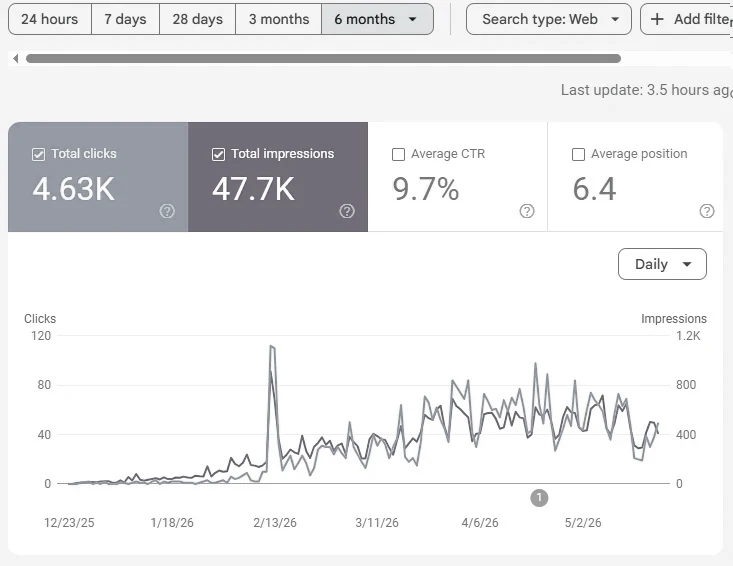Uncheck the Total impressions checkbox
Screen dimensions: 733x566
218,154
